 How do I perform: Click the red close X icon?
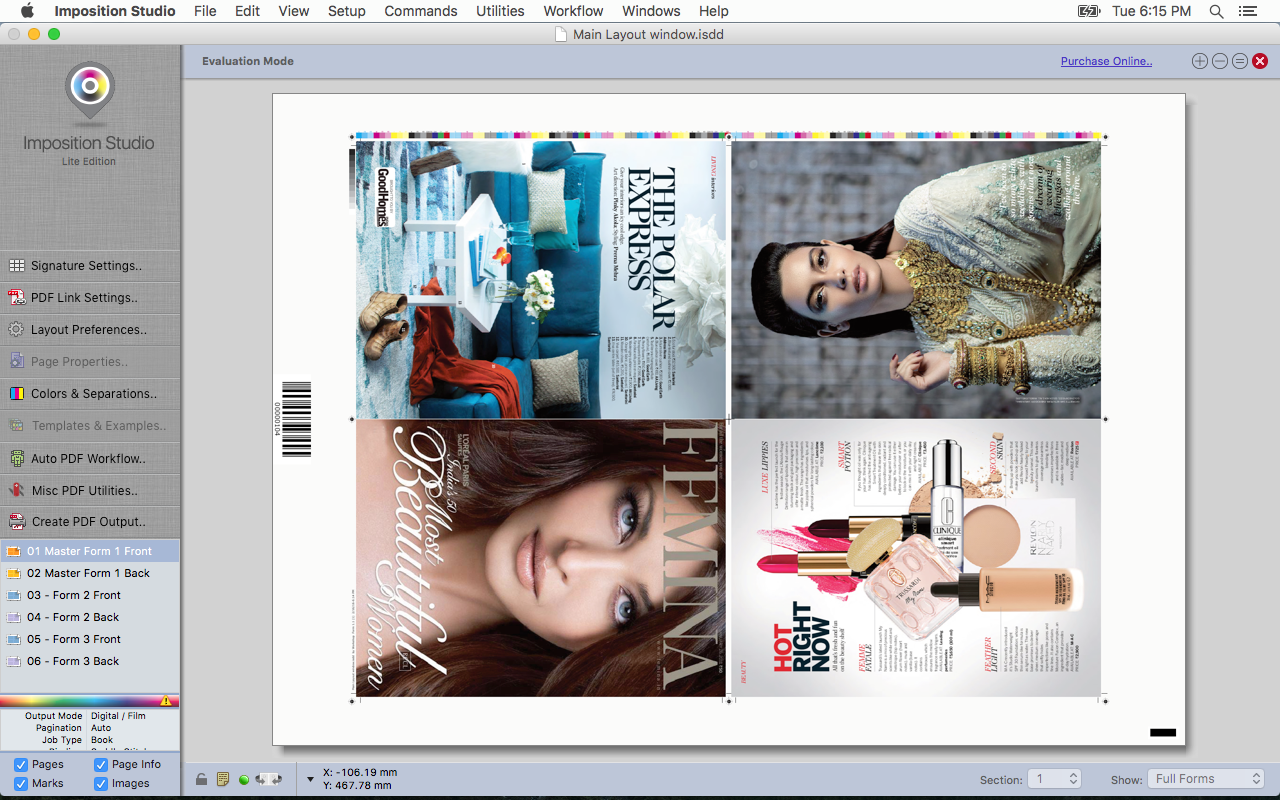point(1260,61)
